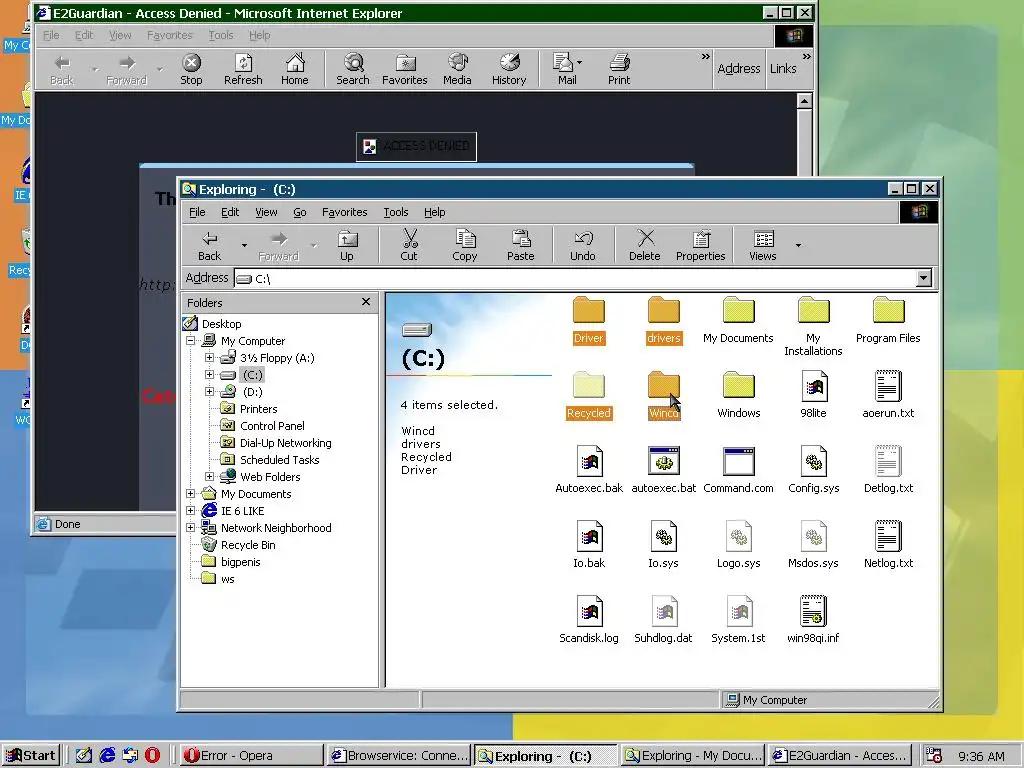Select Printers in folder tree
The image size is (1024, 768).
click(259, 409)
